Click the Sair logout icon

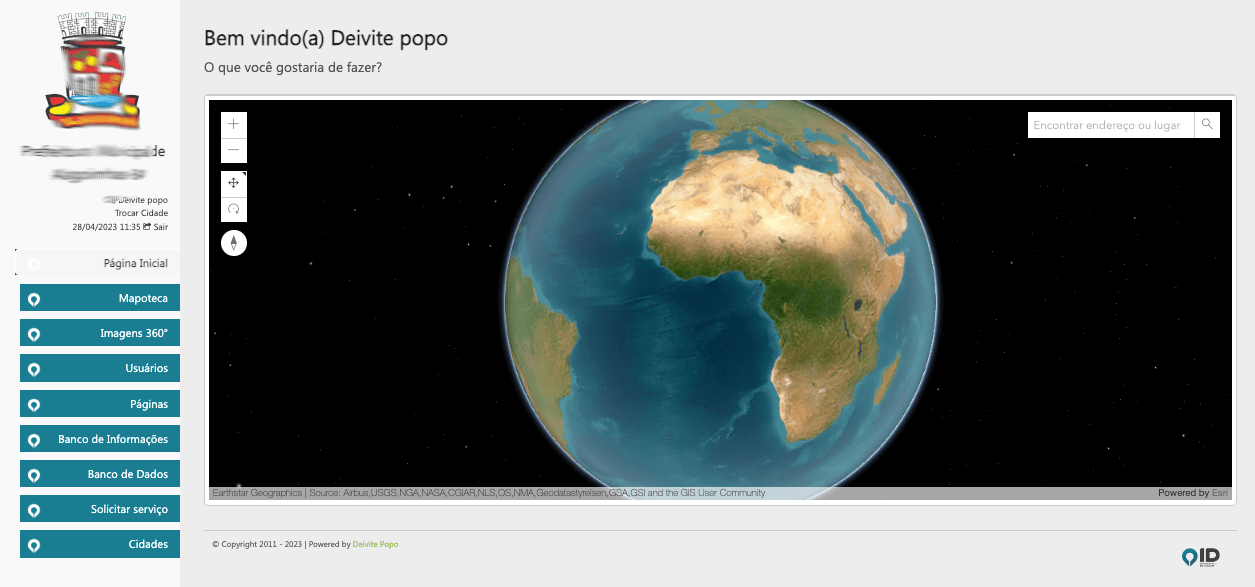click(x=148, y=227)
